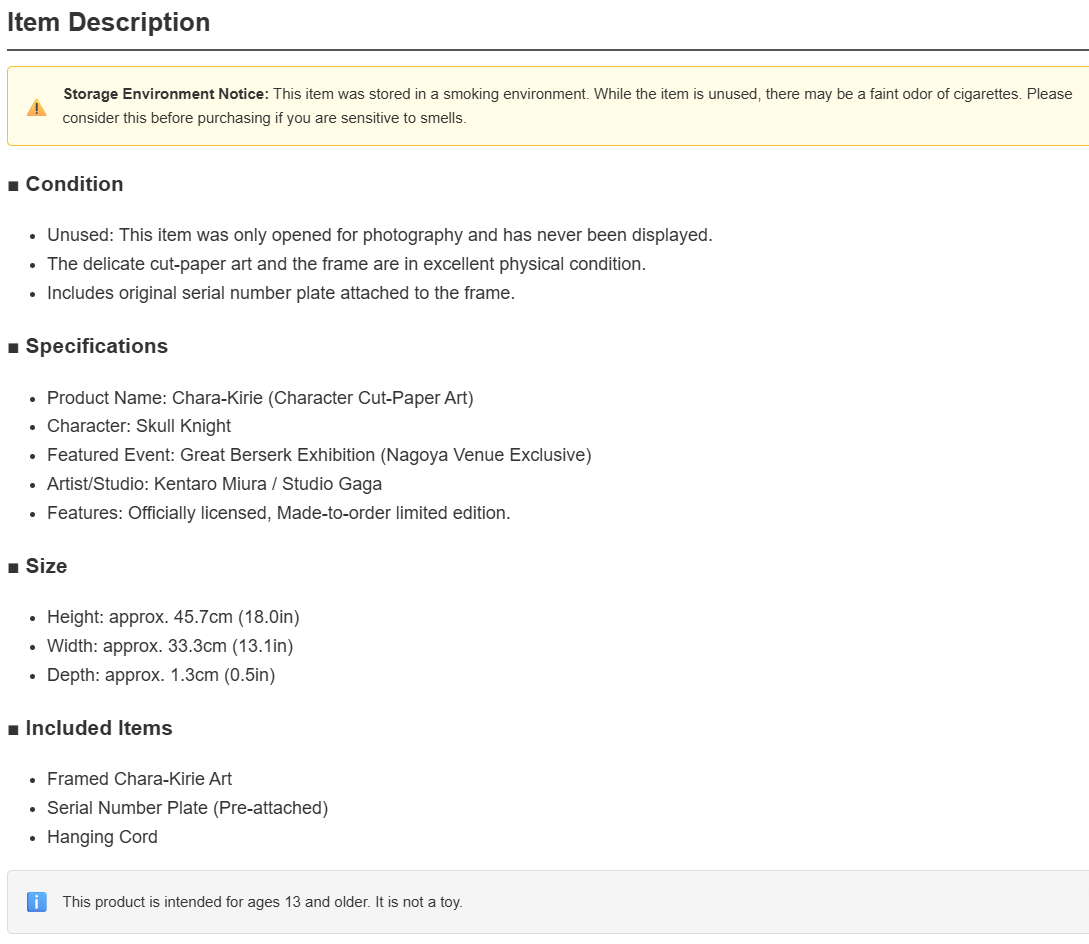Click the 'Width: approx. 33.3cm' line
The width and height of the screenshot is (1089, 944).
coord(170,646)
